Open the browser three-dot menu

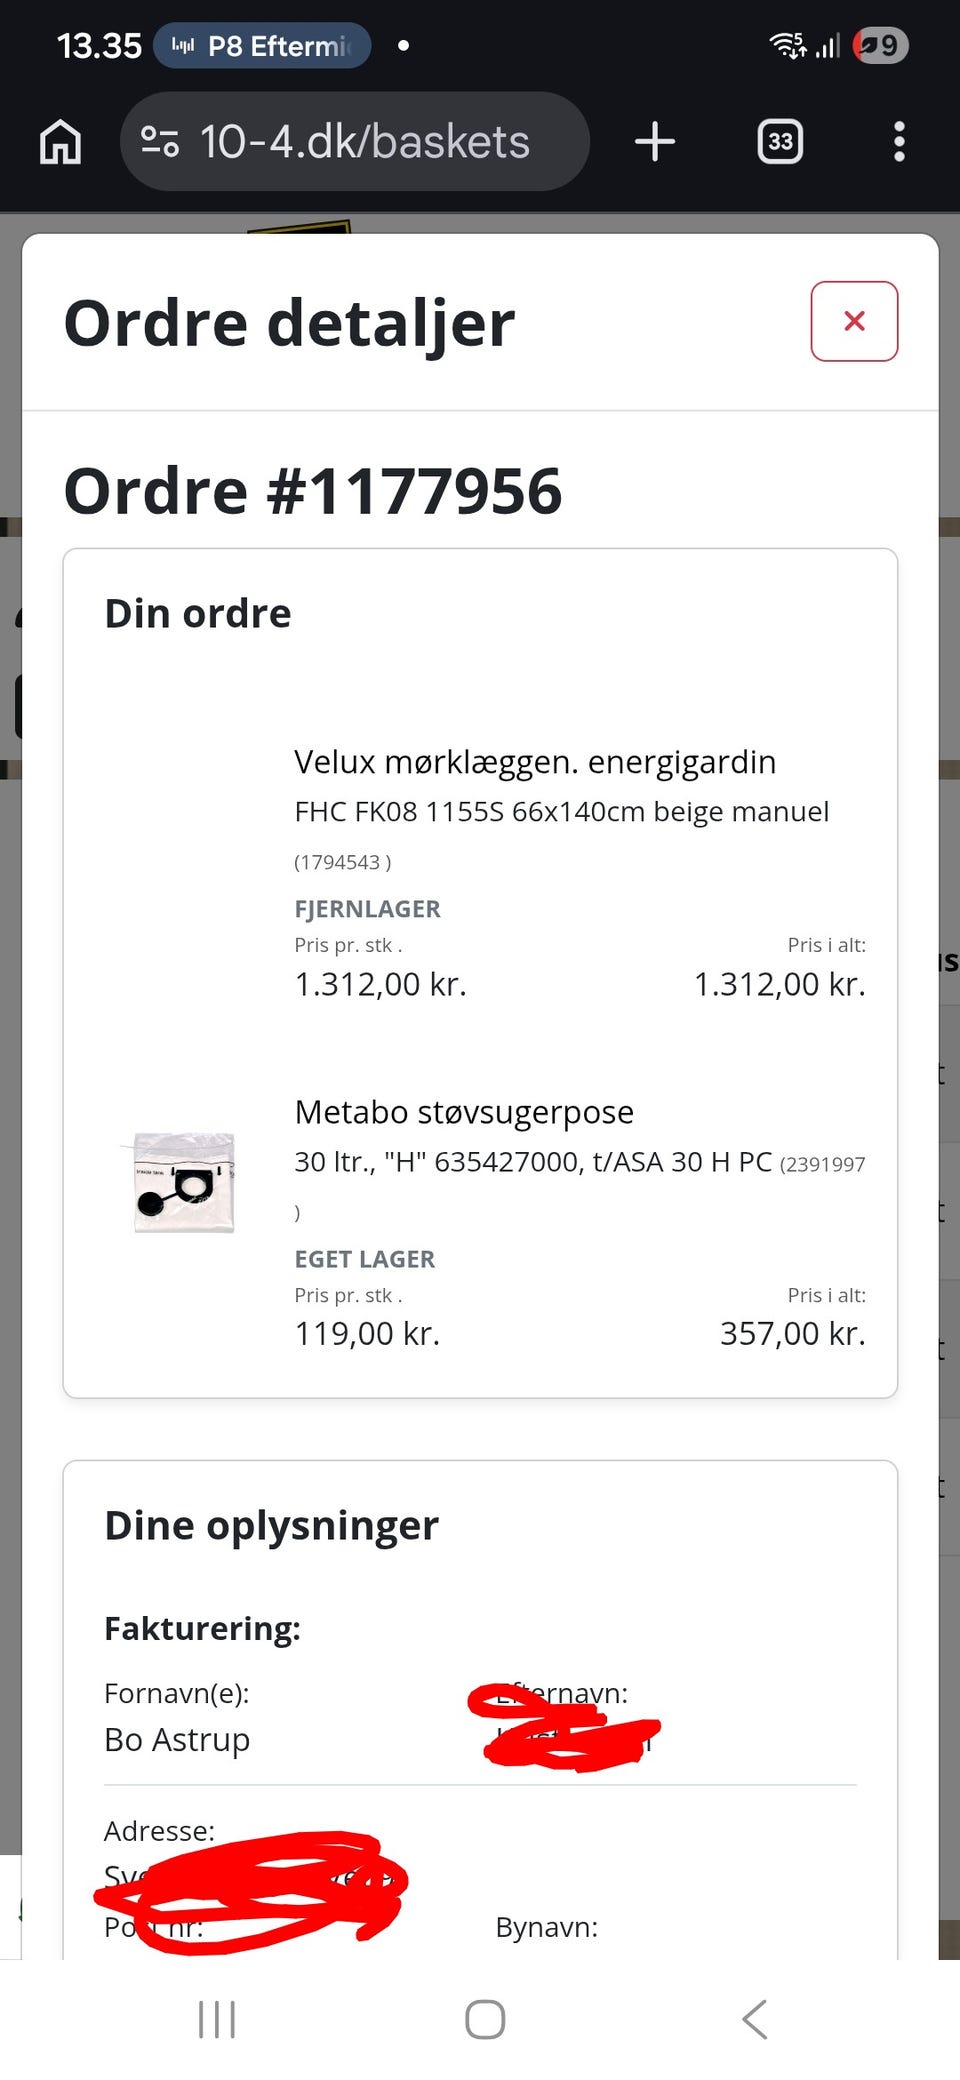tap(899, 142)
